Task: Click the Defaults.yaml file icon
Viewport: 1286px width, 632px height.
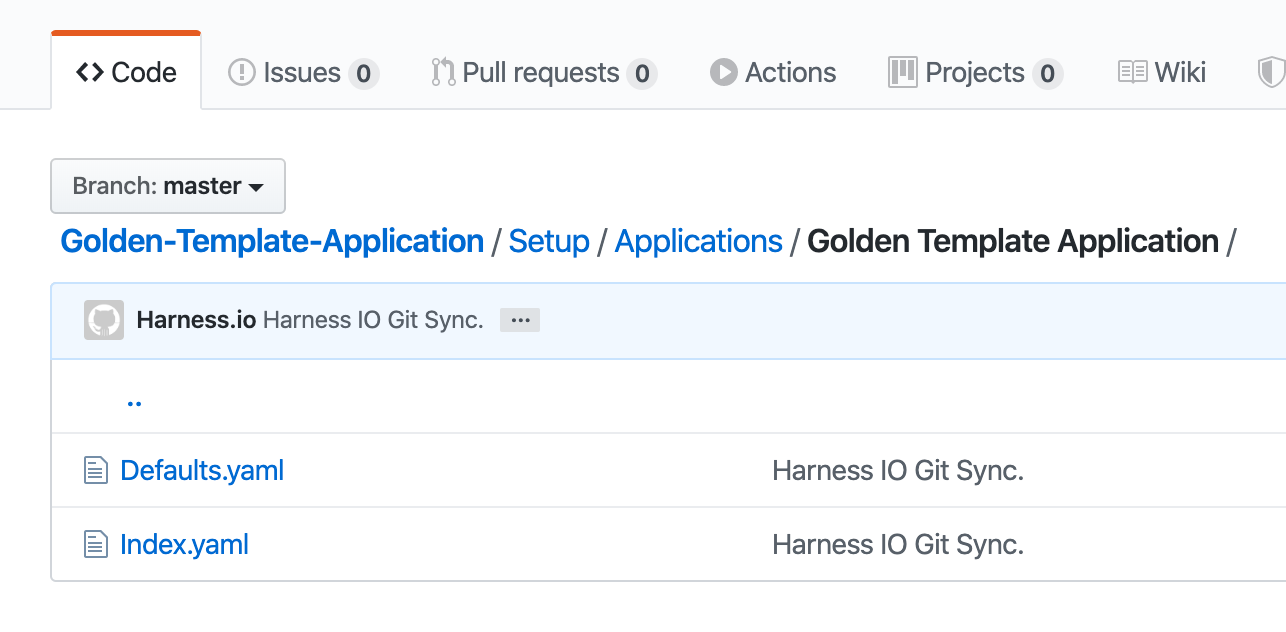Action: point(95,470)
